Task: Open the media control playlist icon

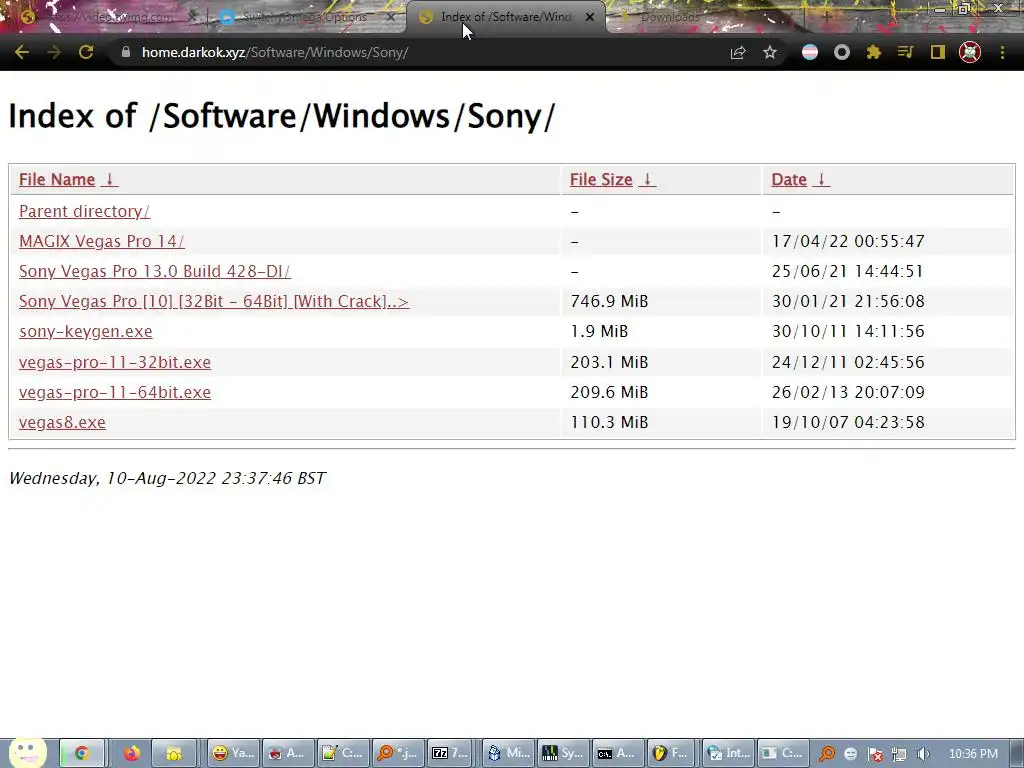Action: pos(905,52)
